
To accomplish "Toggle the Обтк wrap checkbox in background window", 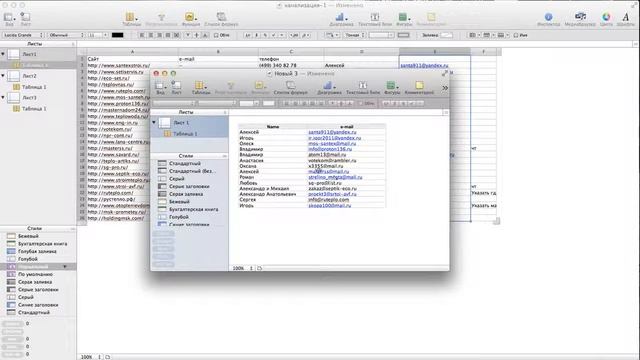I will (x=216, y=35).
